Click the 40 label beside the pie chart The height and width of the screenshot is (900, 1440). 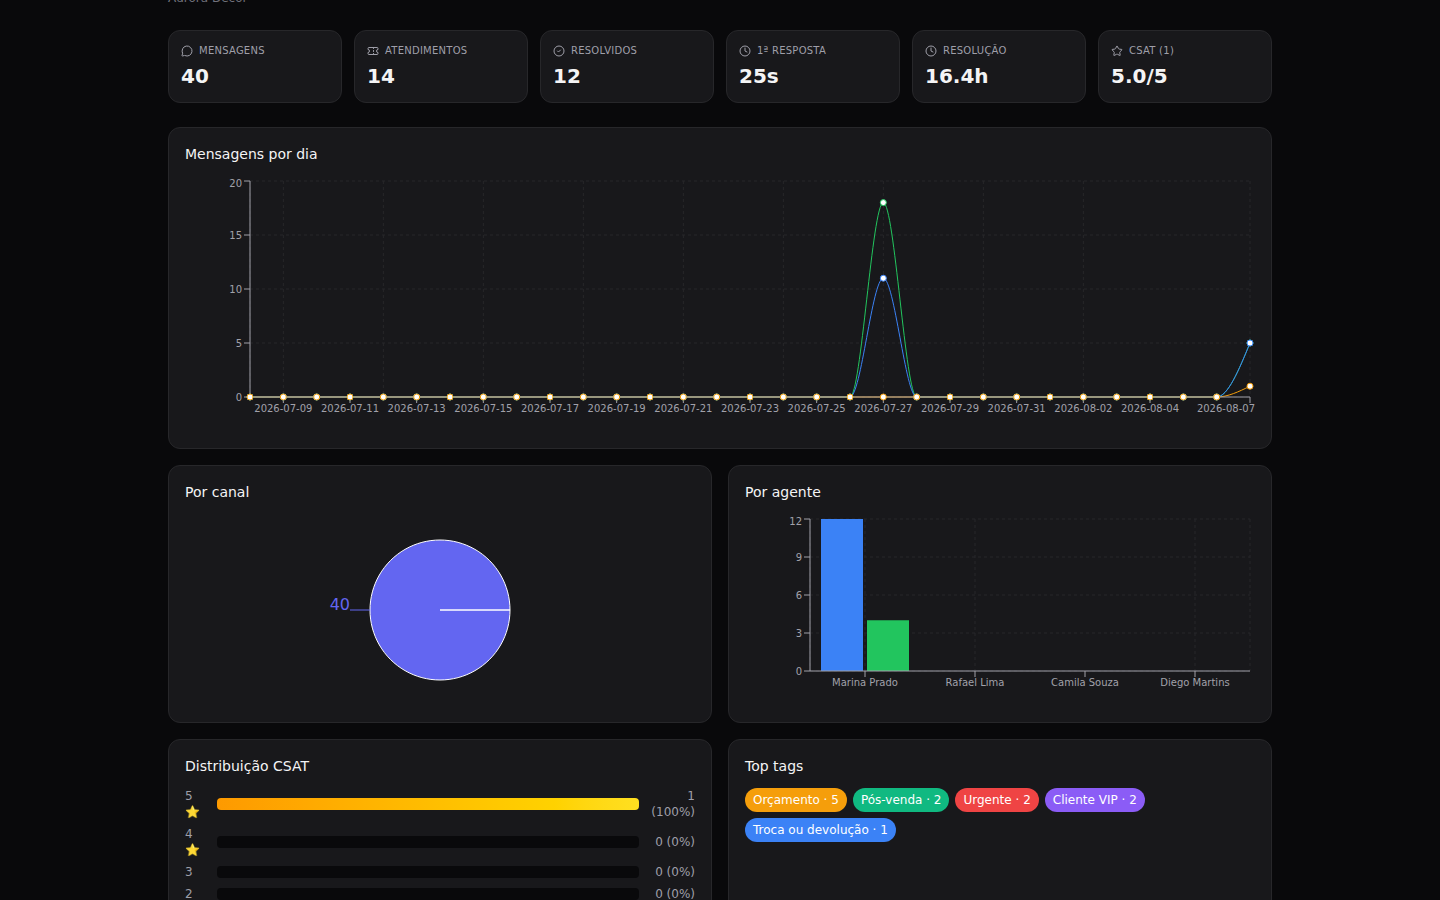coord(340,604)
